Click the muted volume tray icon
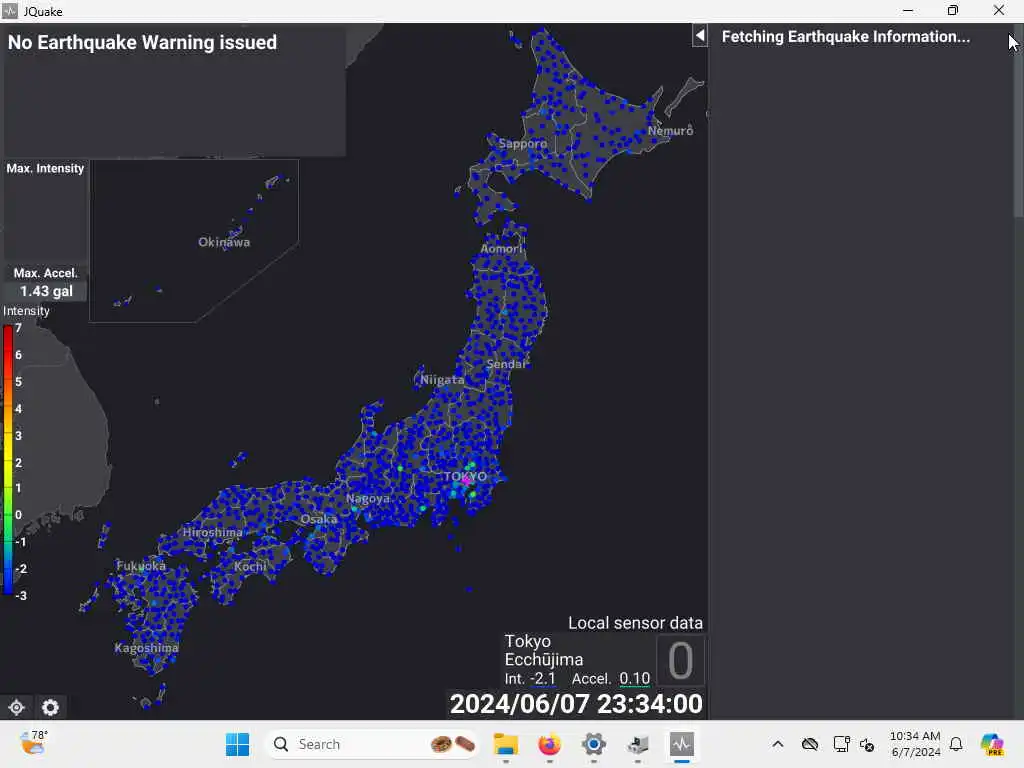This screenshot has height=768, width=1024. point(867,744)
